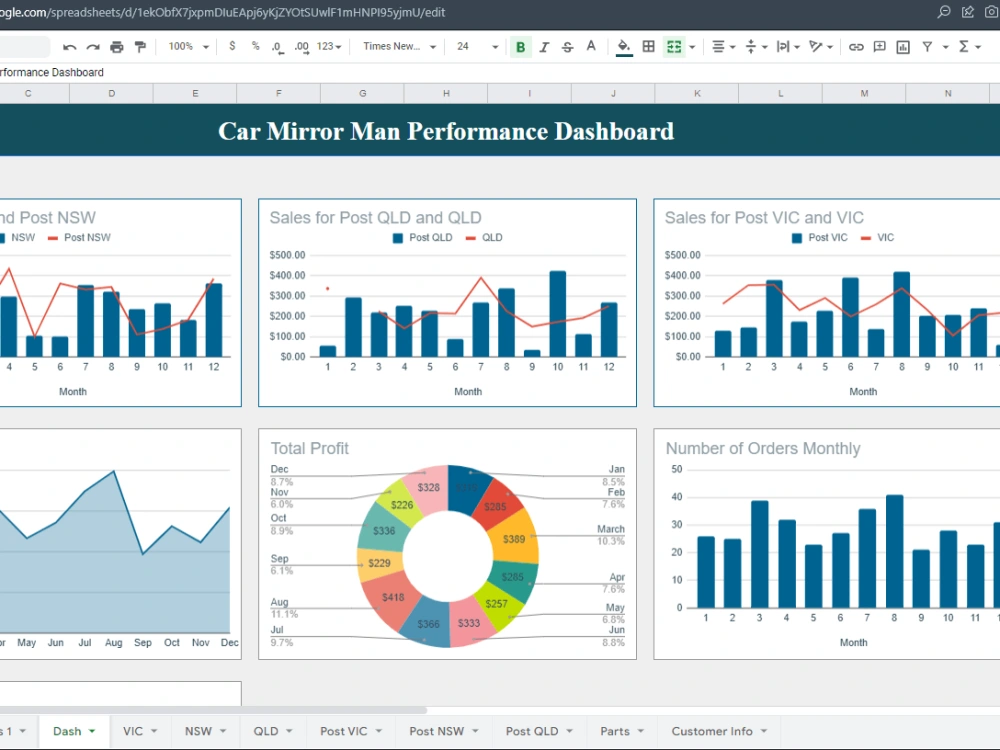The width and height of the screenshot is (1000, 750).
Task: Click the Insert comment icon
Action: pyautogui.click(x=881, y=46)
